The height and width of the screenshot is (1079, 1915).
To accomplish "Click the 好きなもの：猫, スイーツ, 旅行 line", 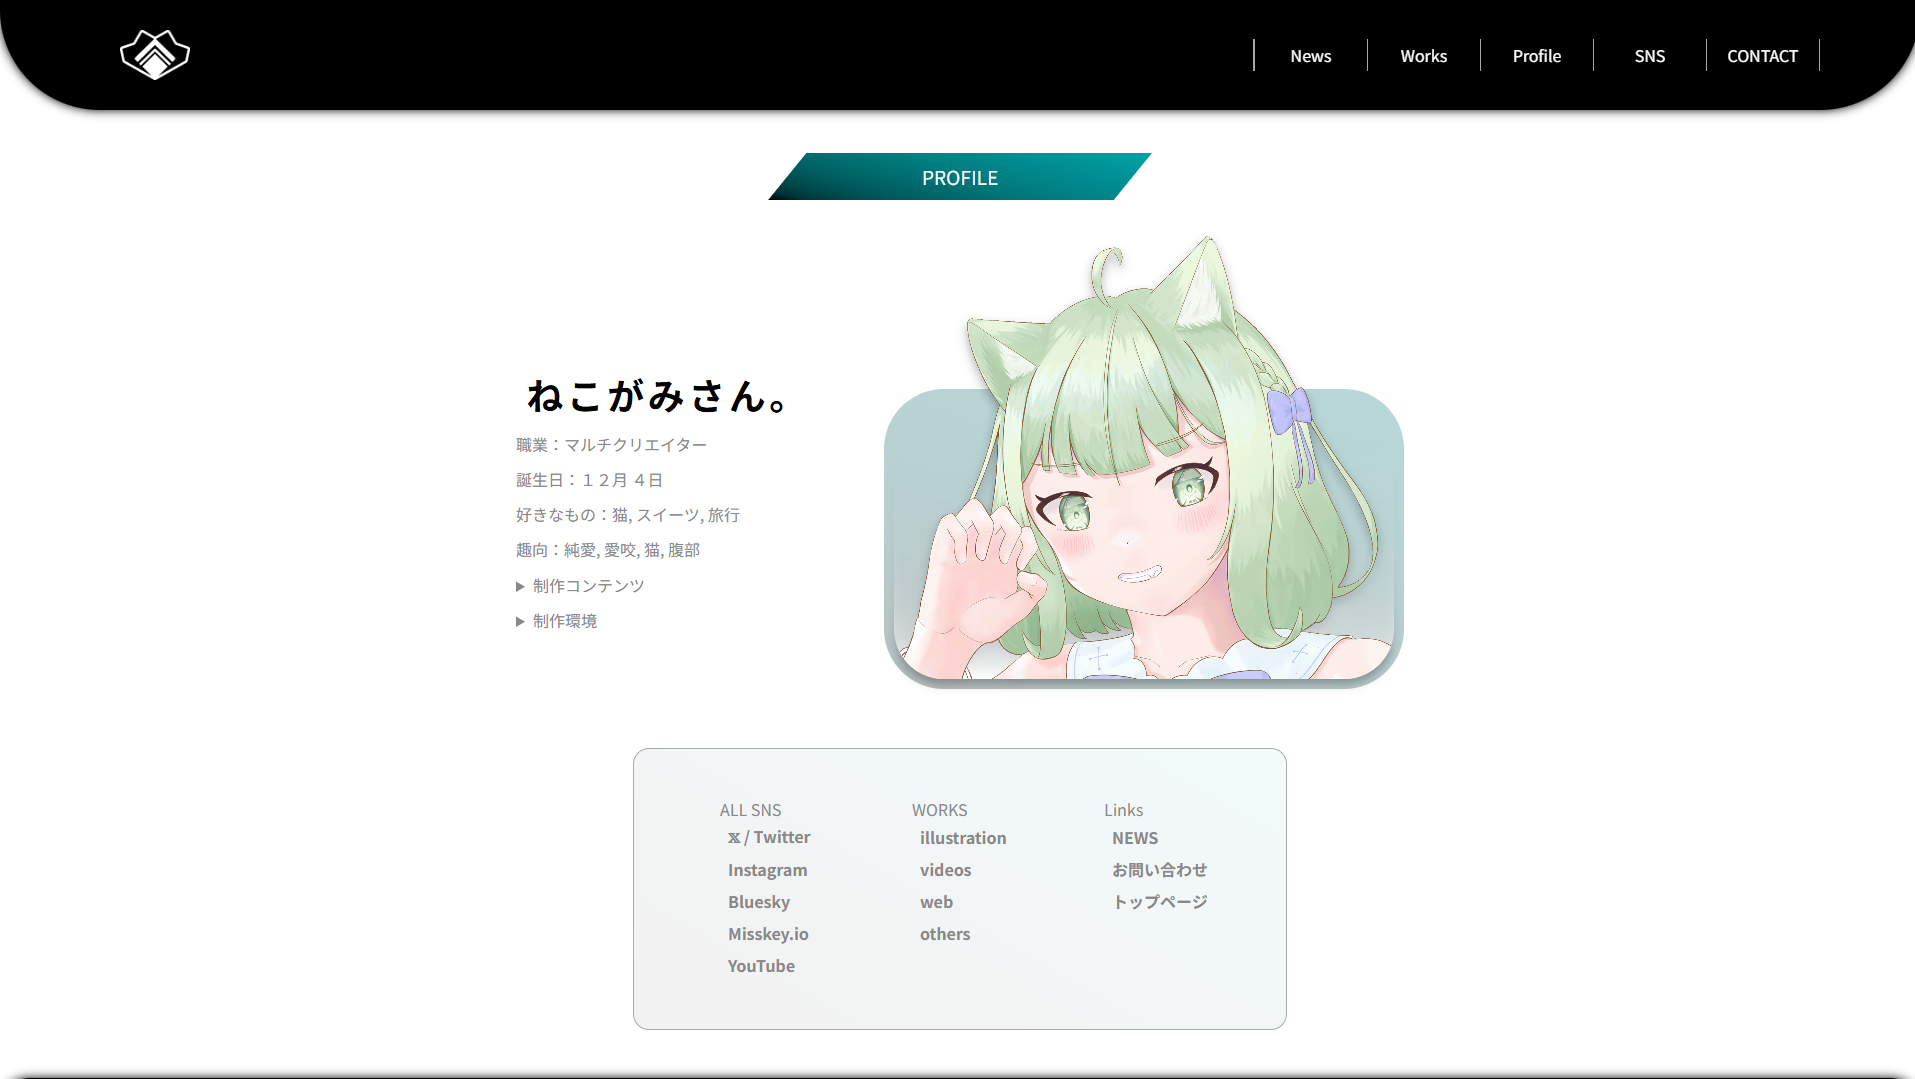I will pos(627,515).
